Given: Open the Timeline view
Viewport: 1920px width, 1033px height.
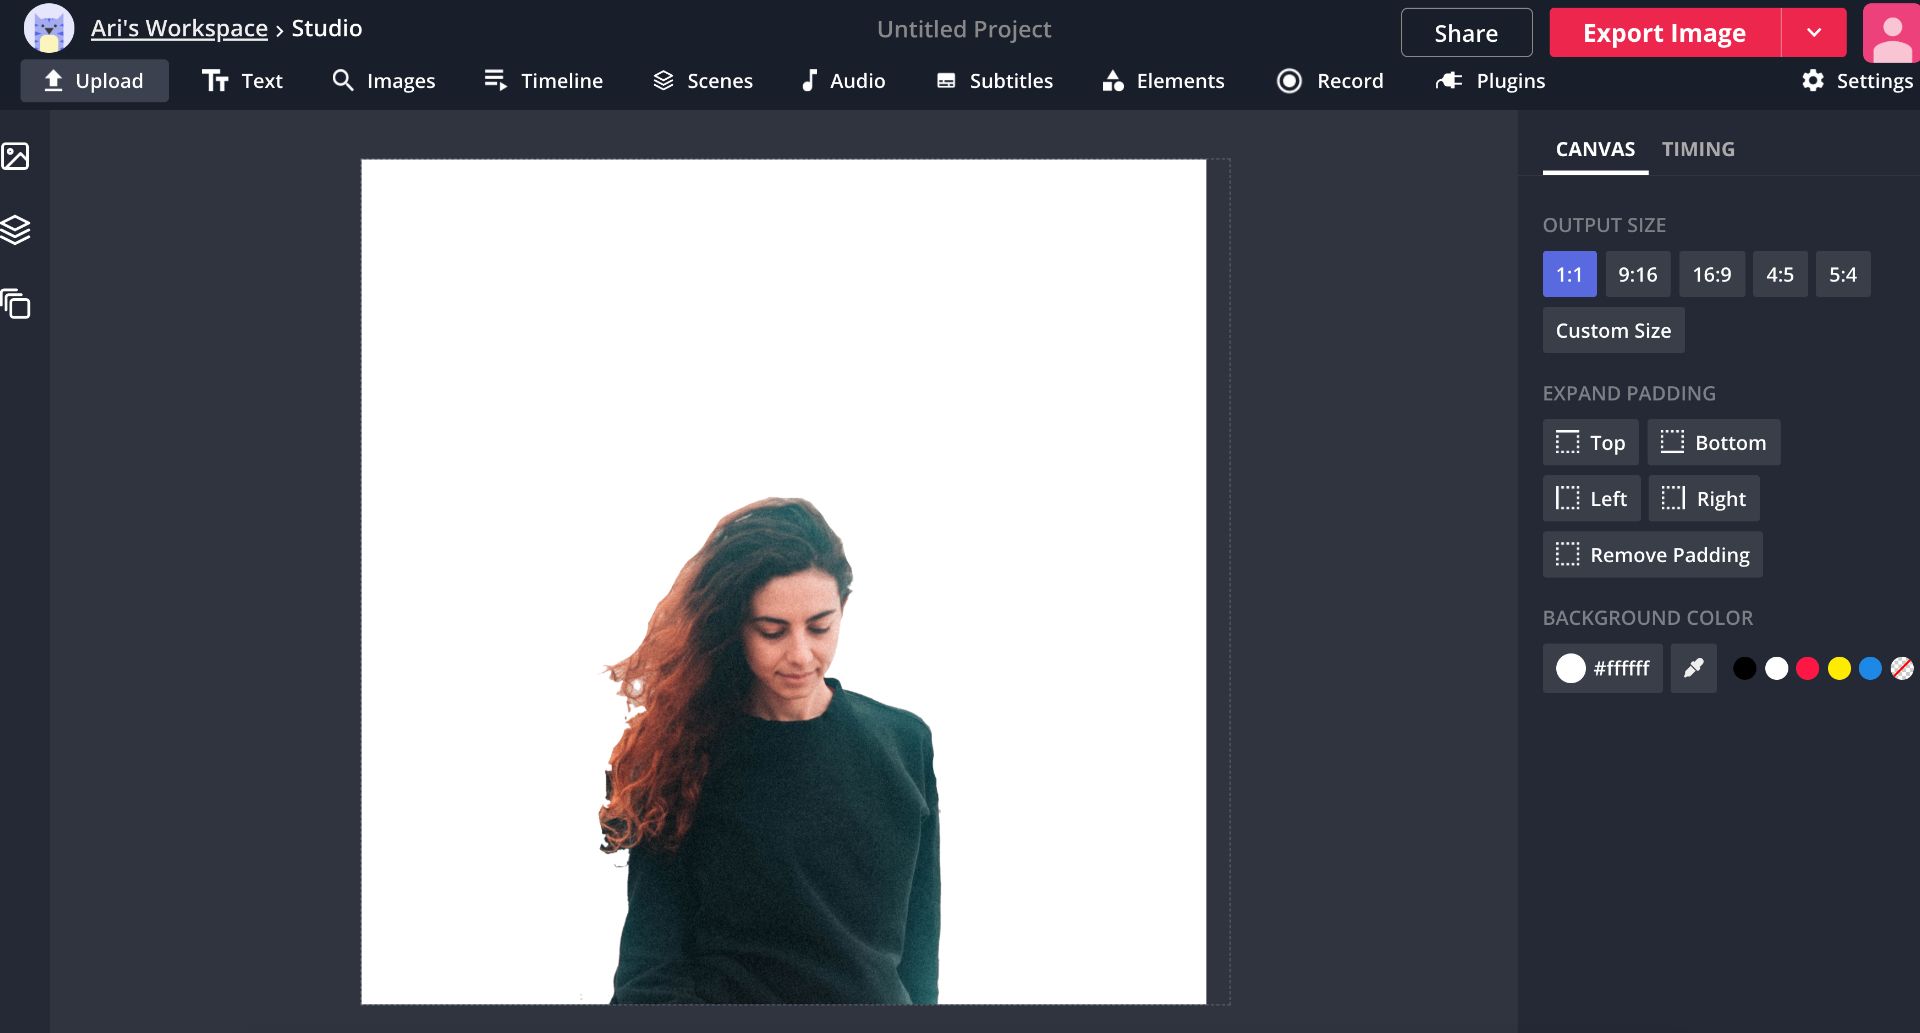Looking at the screenshot, I should (542, 80).
